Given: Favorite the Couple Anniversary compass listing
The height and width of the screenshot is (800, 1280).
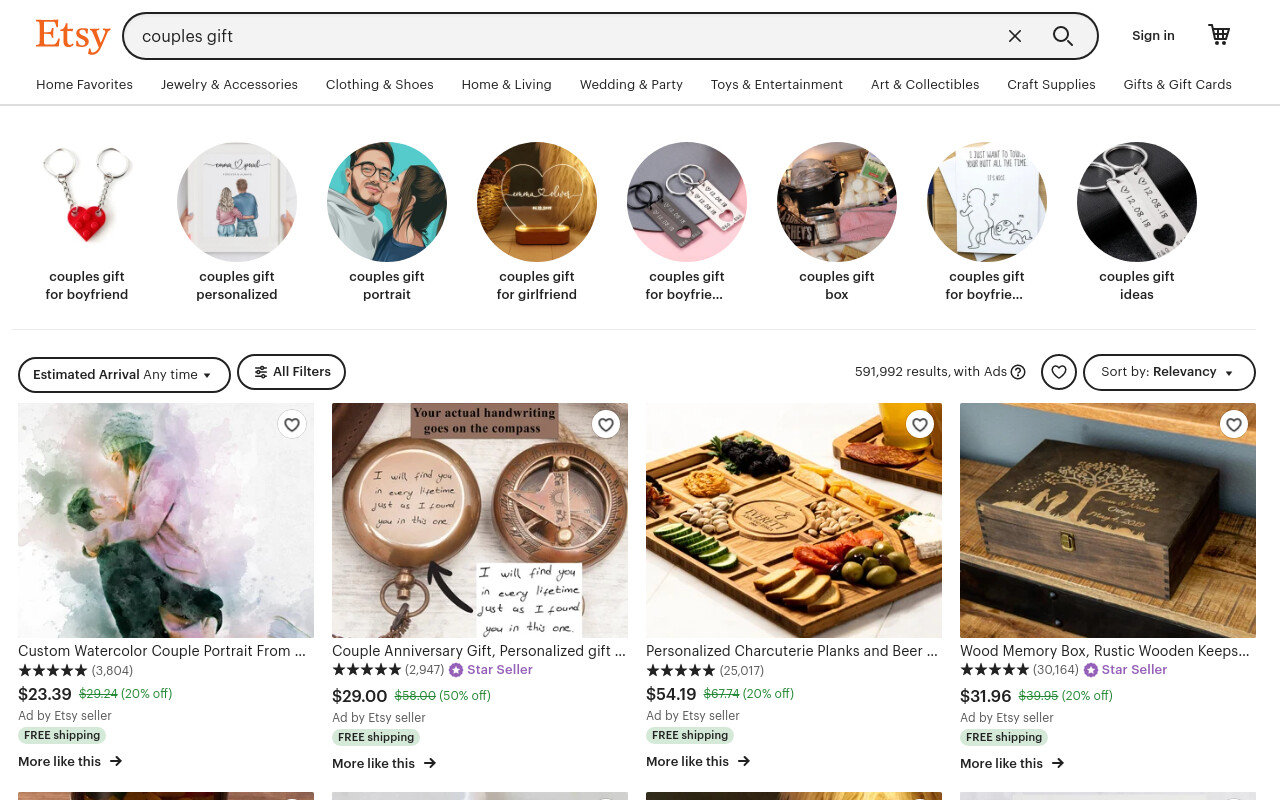Looking at the screenshot, I should pos(606,425).
